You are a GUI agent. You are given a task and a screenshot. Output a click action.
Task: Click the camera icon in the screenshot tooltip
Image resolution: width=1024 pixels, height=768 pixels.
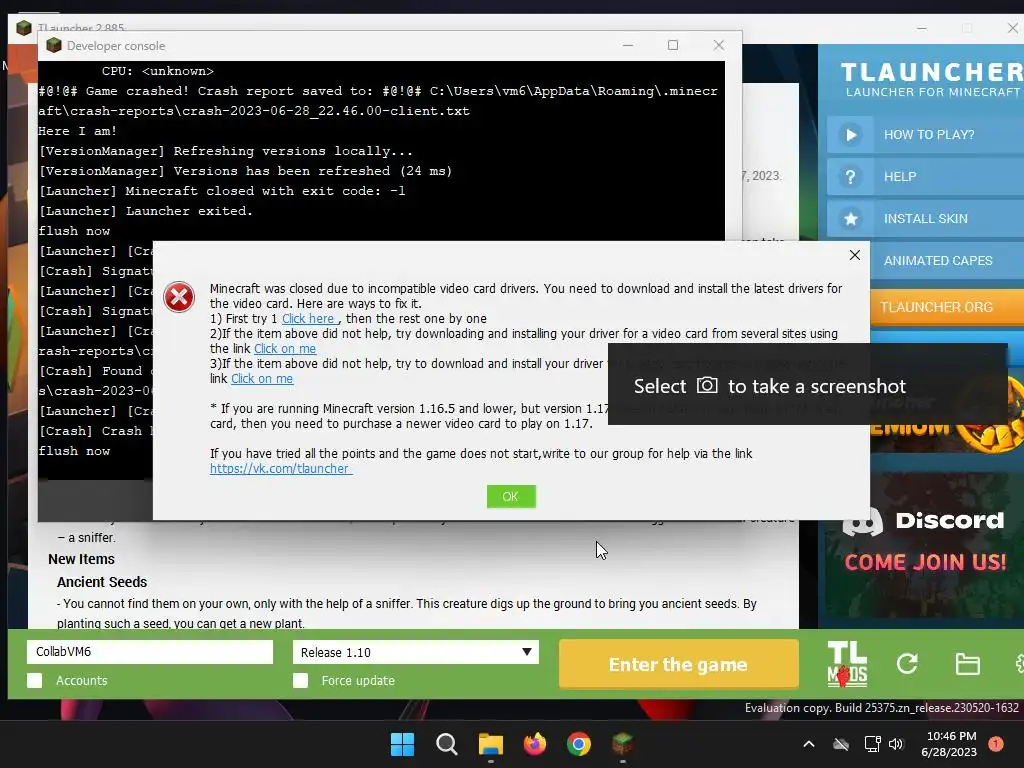707,385
